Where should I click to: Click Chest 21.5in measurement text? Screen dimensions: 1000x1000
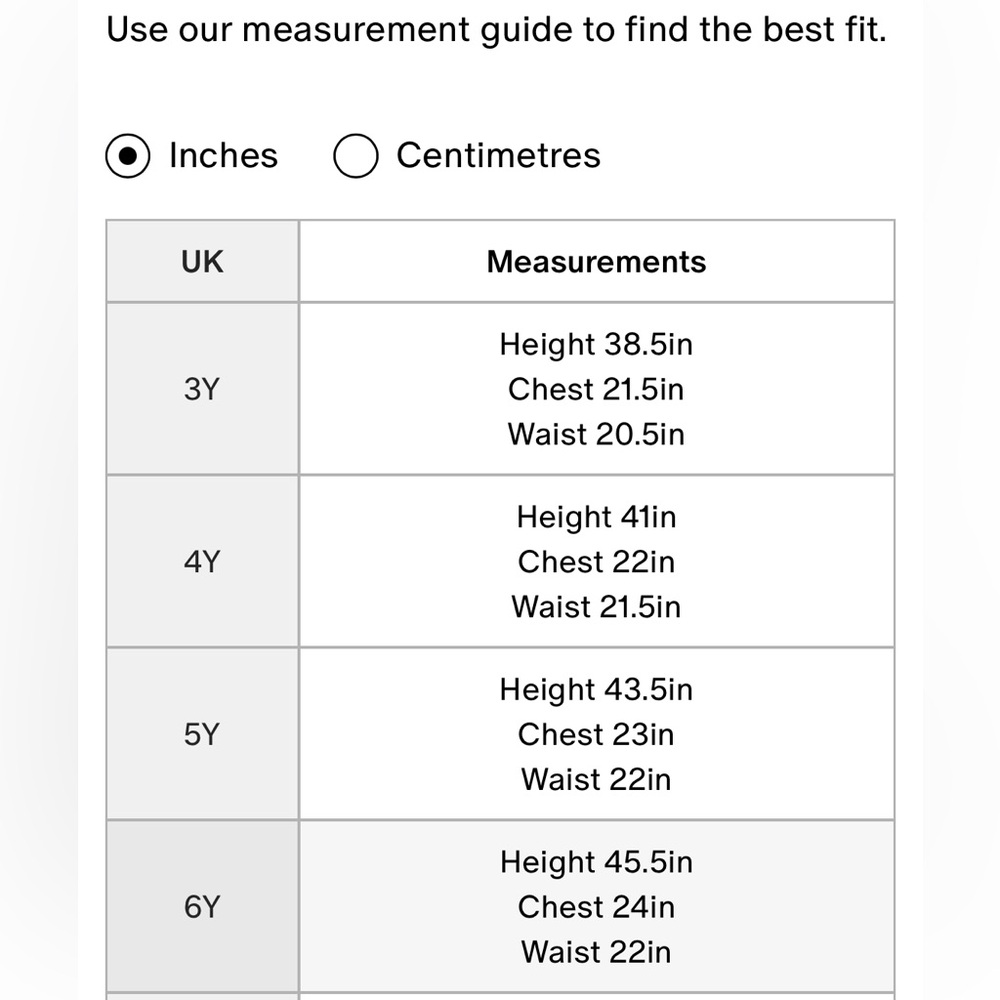click(x=596, y=389)
